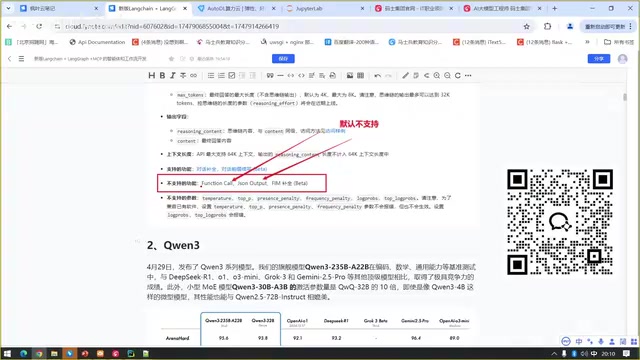Screen dimensions: 640x360
Task: Insert a task checkbox list
Action: (x=232, y=76)
